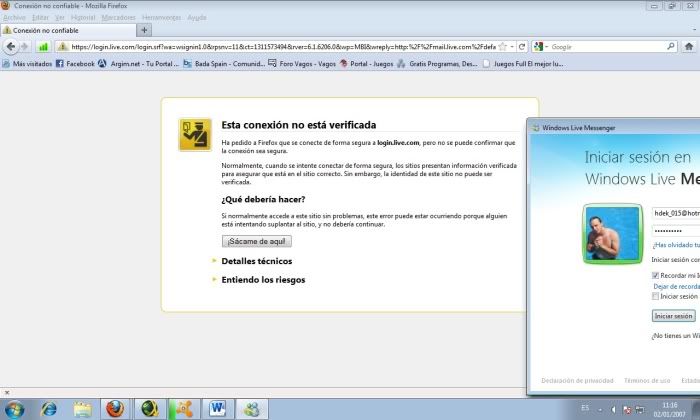The width and height of the screenshot is (700, 420).
Task: Open the Bada Spain bookmark
Action: [225, 64]
